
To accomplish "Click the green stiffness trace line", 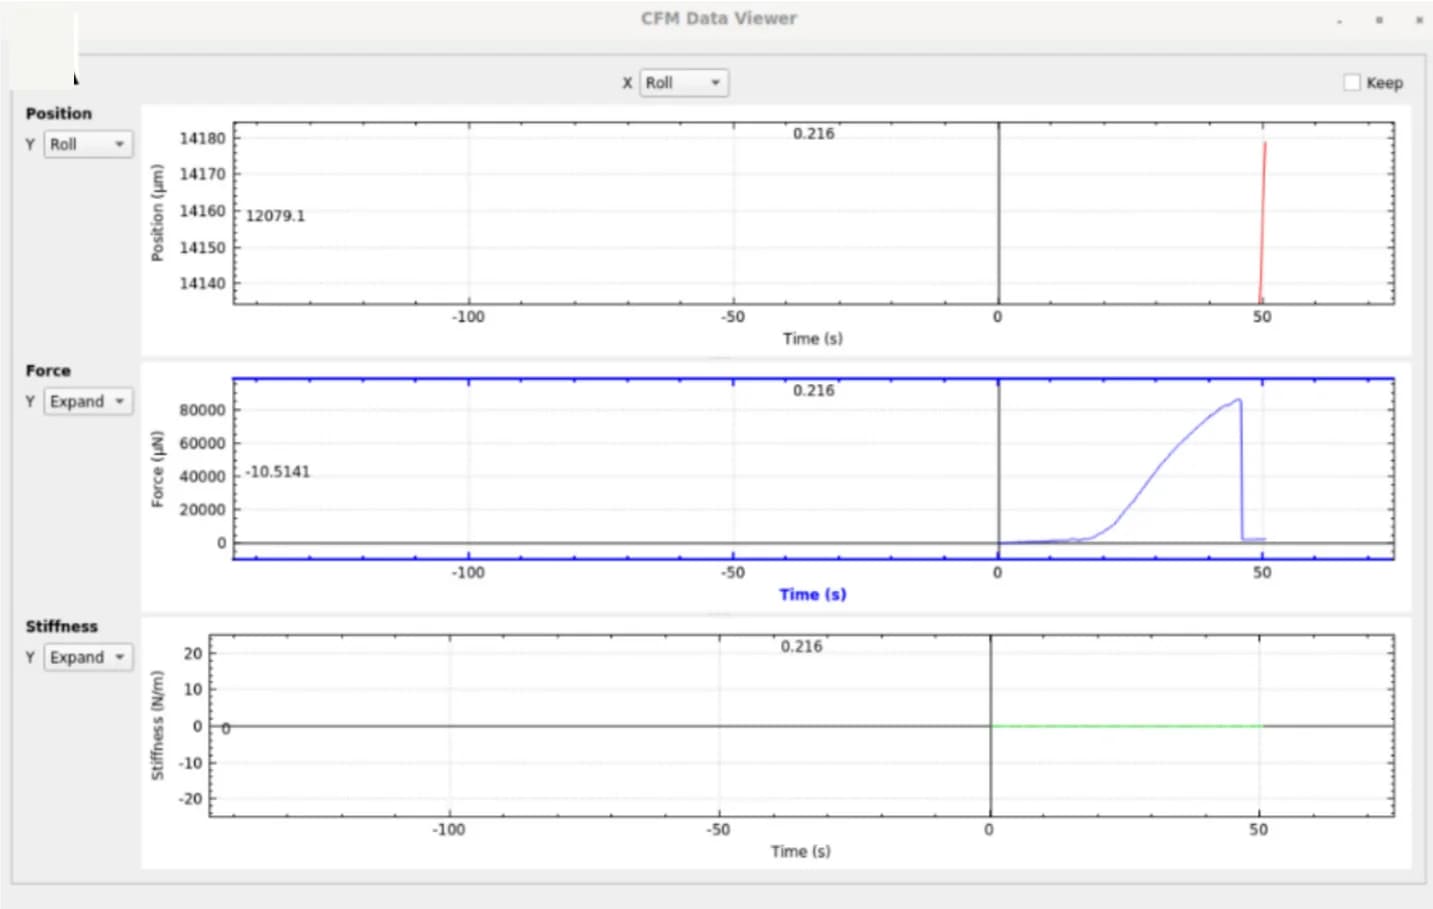I will (x=1126, y=726).
